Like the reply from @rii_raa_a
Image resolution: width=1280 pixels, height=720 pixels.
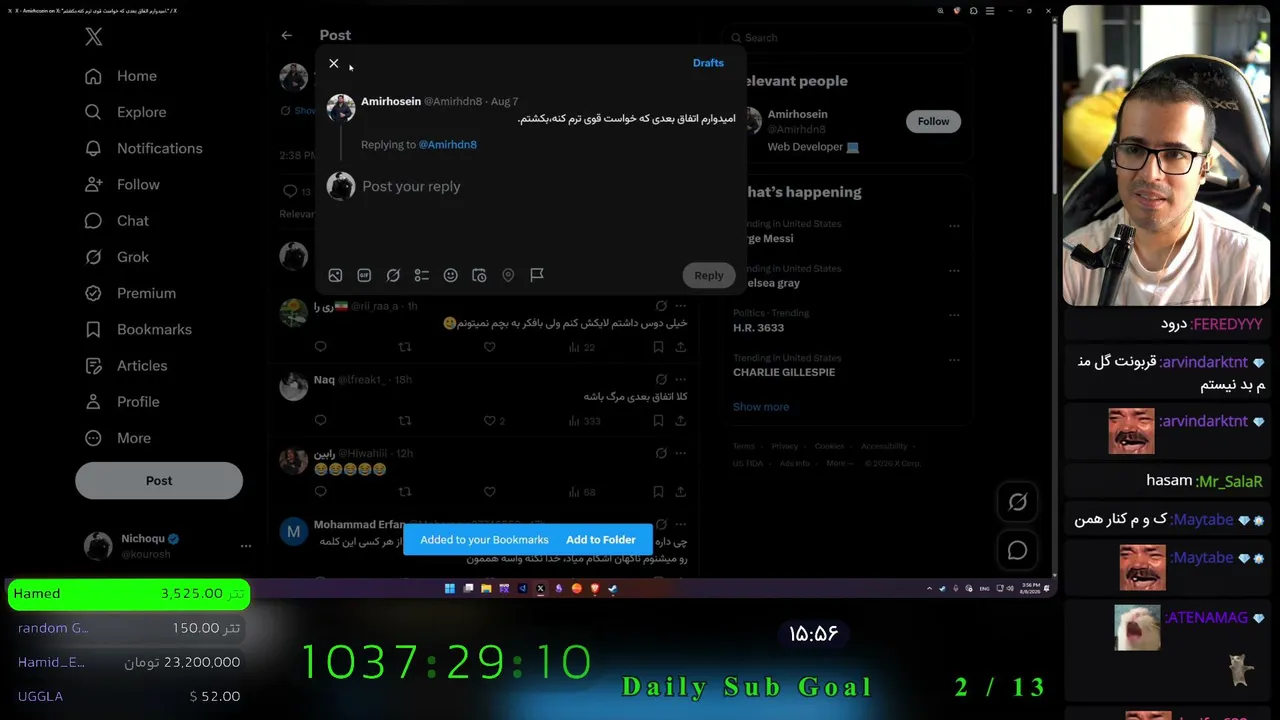tap(490, 347)
